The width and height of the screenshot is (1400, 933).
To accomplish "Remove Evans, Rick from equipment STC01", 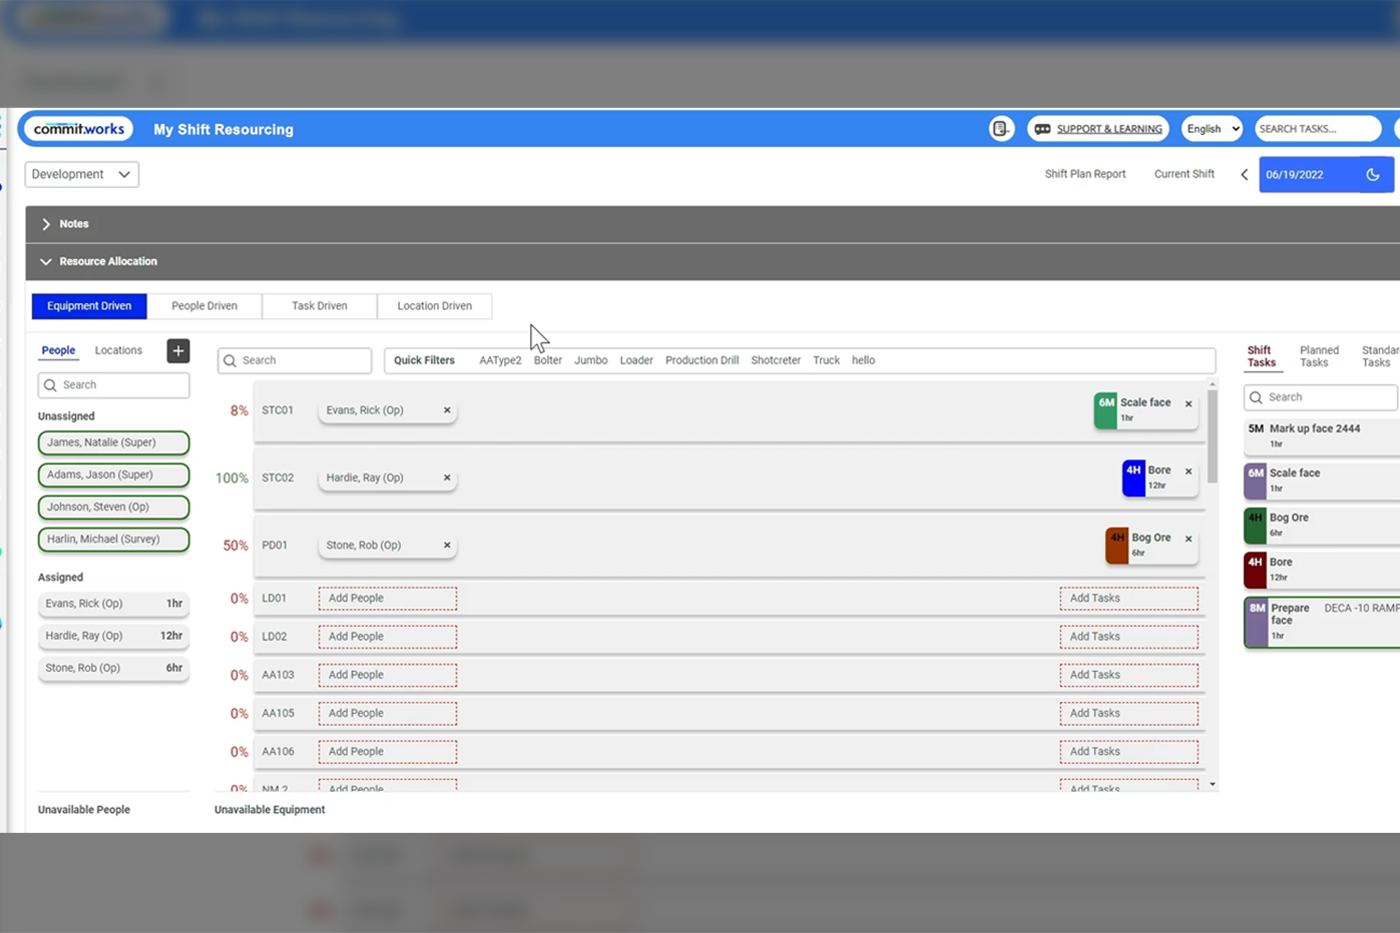I will pyautogui.click(x=447, y=410).
